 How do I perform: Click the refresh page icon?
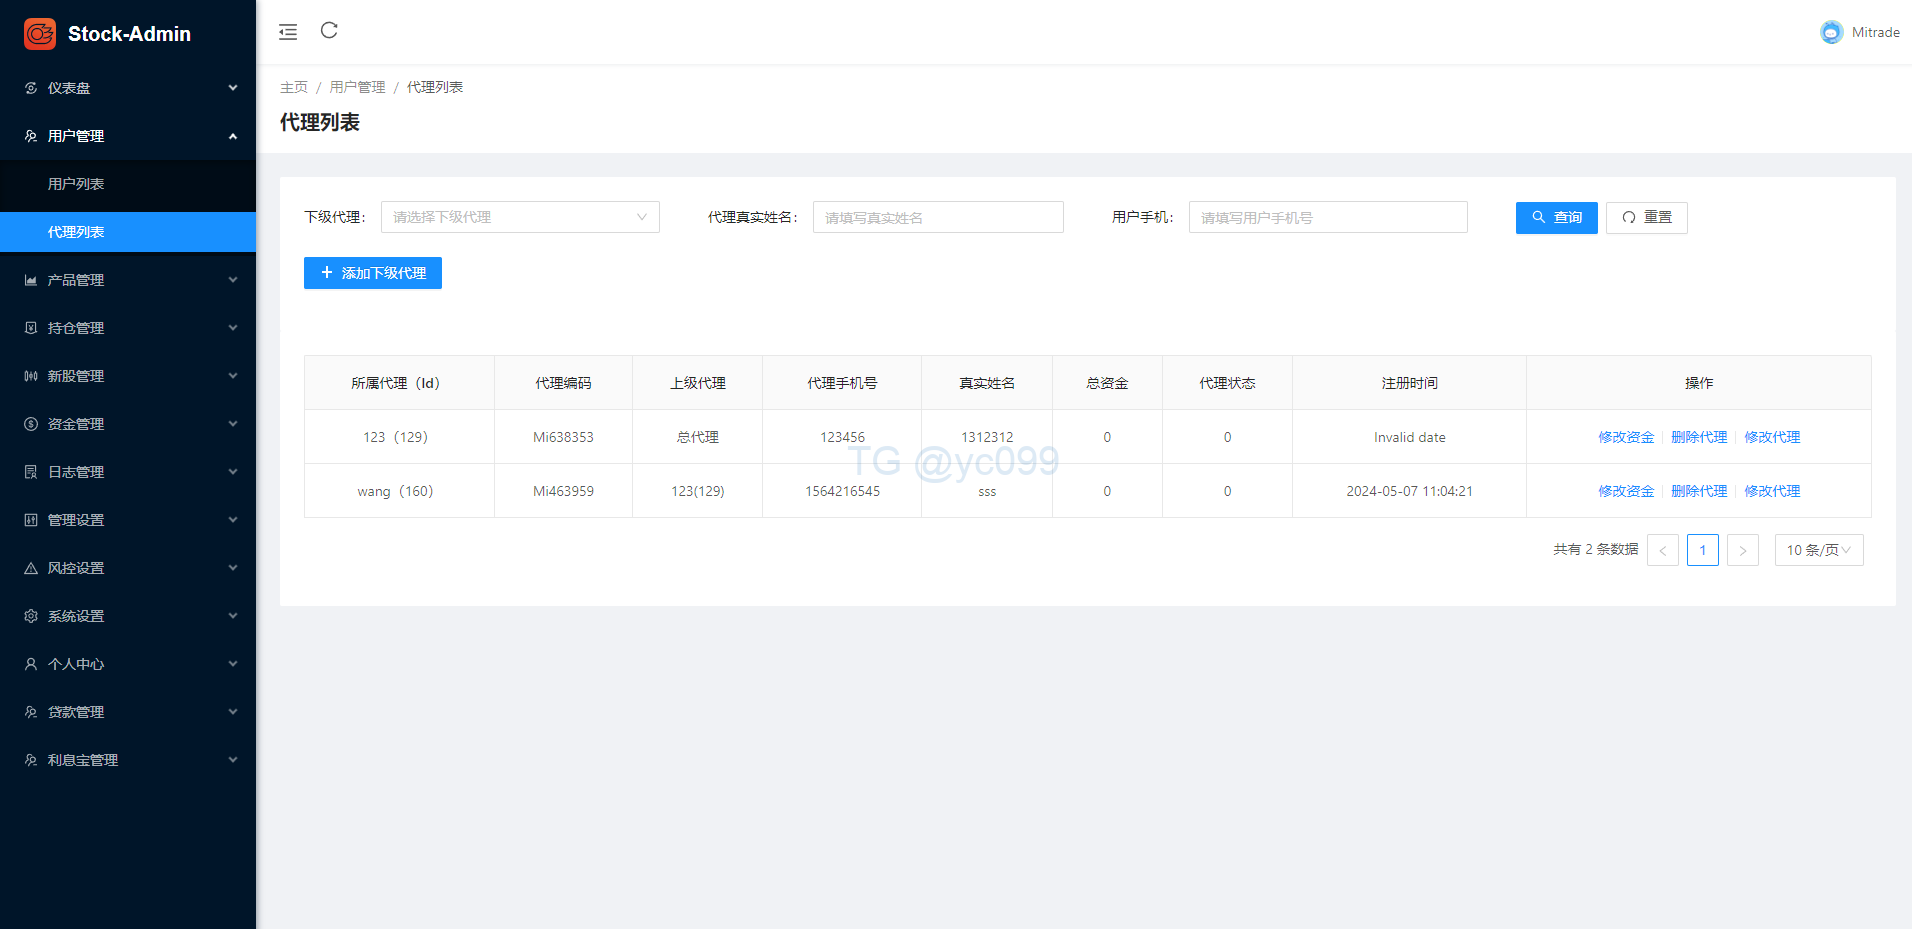click(329, 31)
